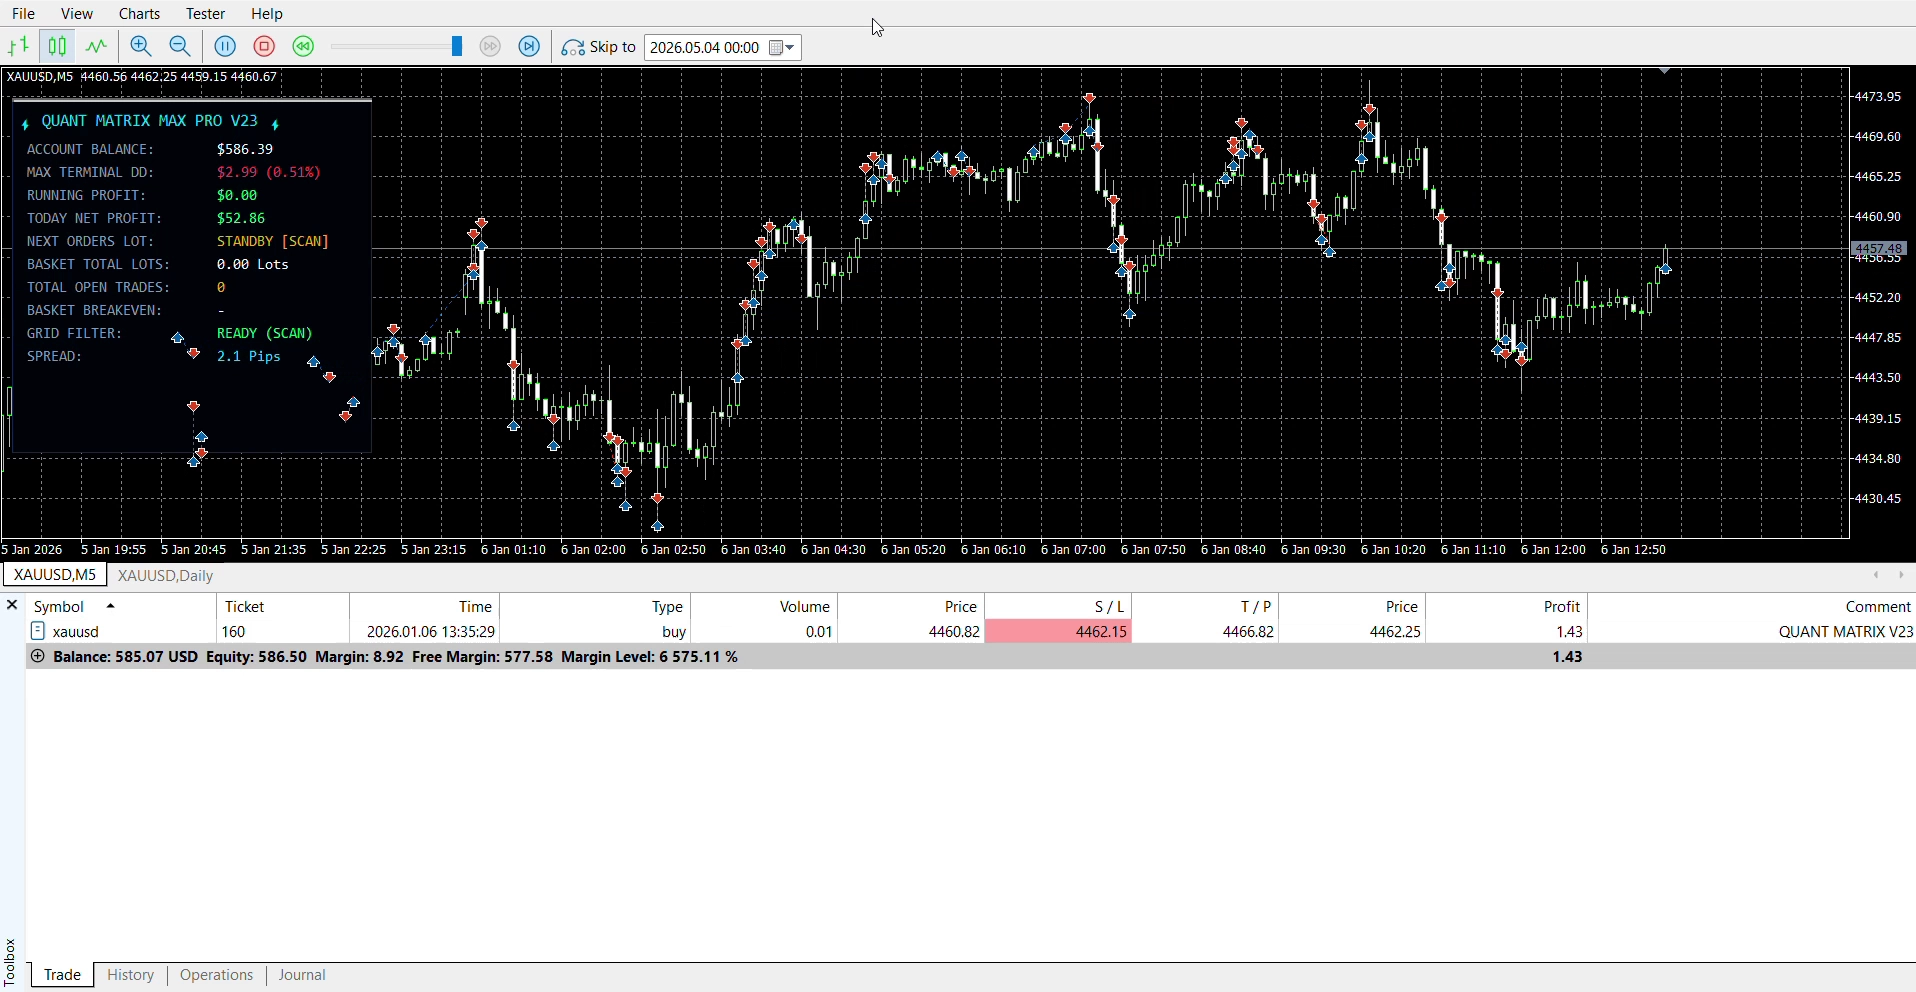Zoom out the chart
Image resolution: width=1916 pixels, height=992 pixels.
coord(181,47)
